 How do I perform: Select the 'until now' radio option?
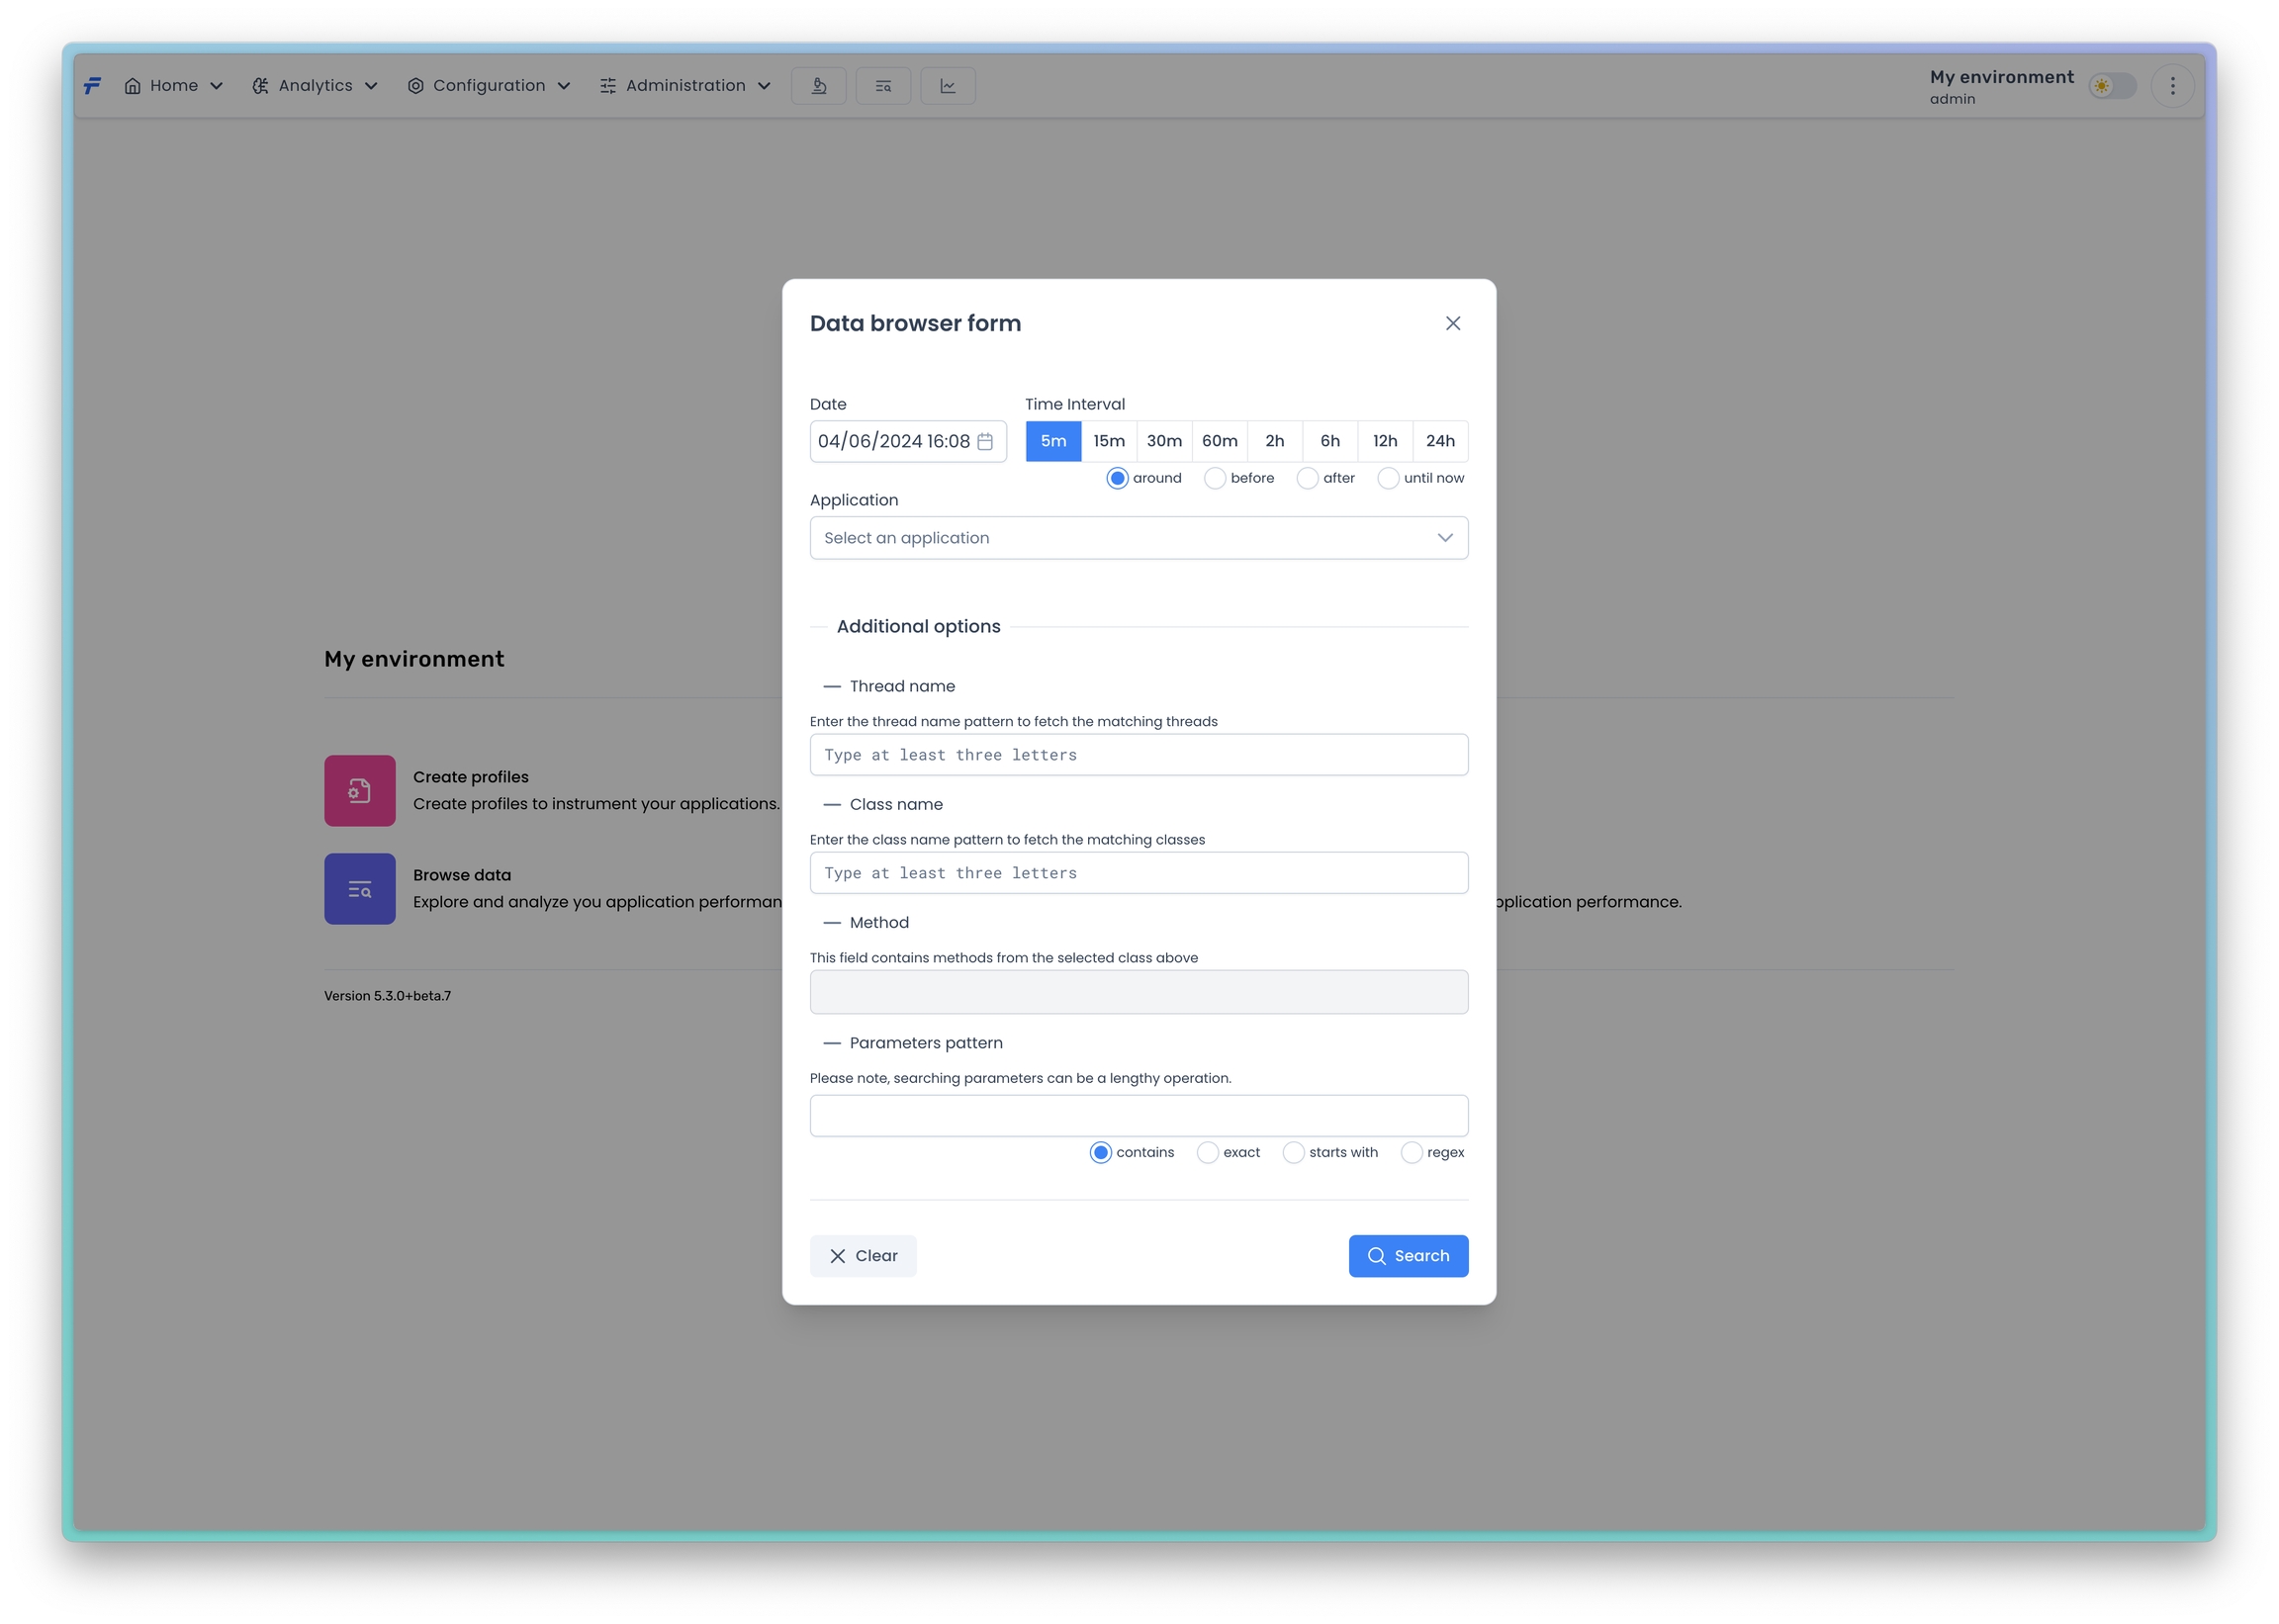pos(1387,478)
